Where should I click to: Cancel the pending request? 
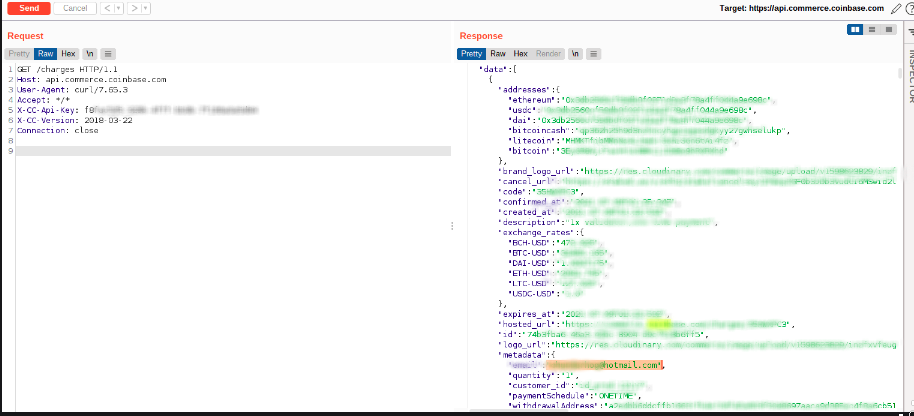tap(75, 8)
